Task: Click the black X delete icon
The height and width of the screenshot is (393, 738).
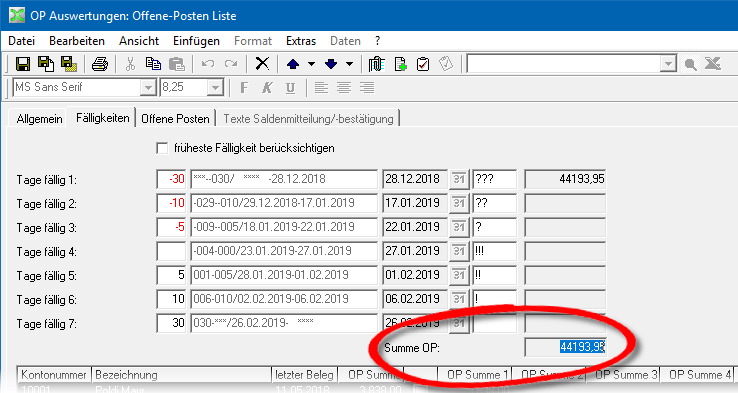Action: 262,64
